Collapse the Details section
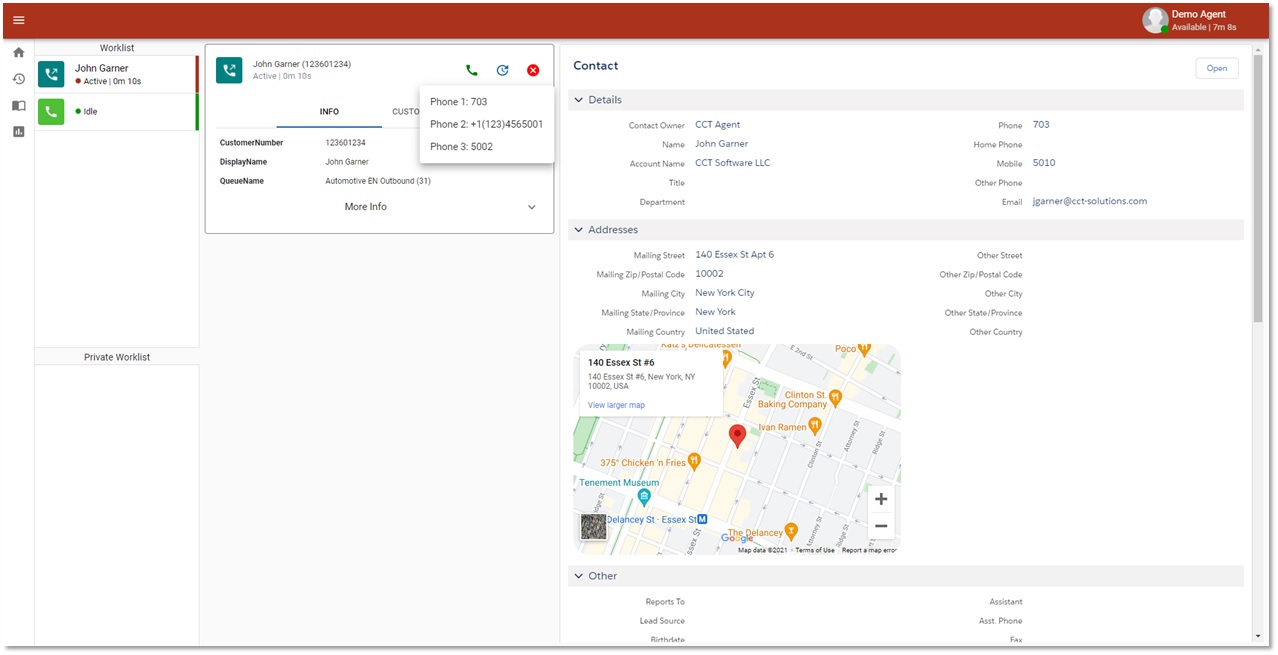Screen dimensions: 1278x655 pyautogui.click(x=579, y=100)
